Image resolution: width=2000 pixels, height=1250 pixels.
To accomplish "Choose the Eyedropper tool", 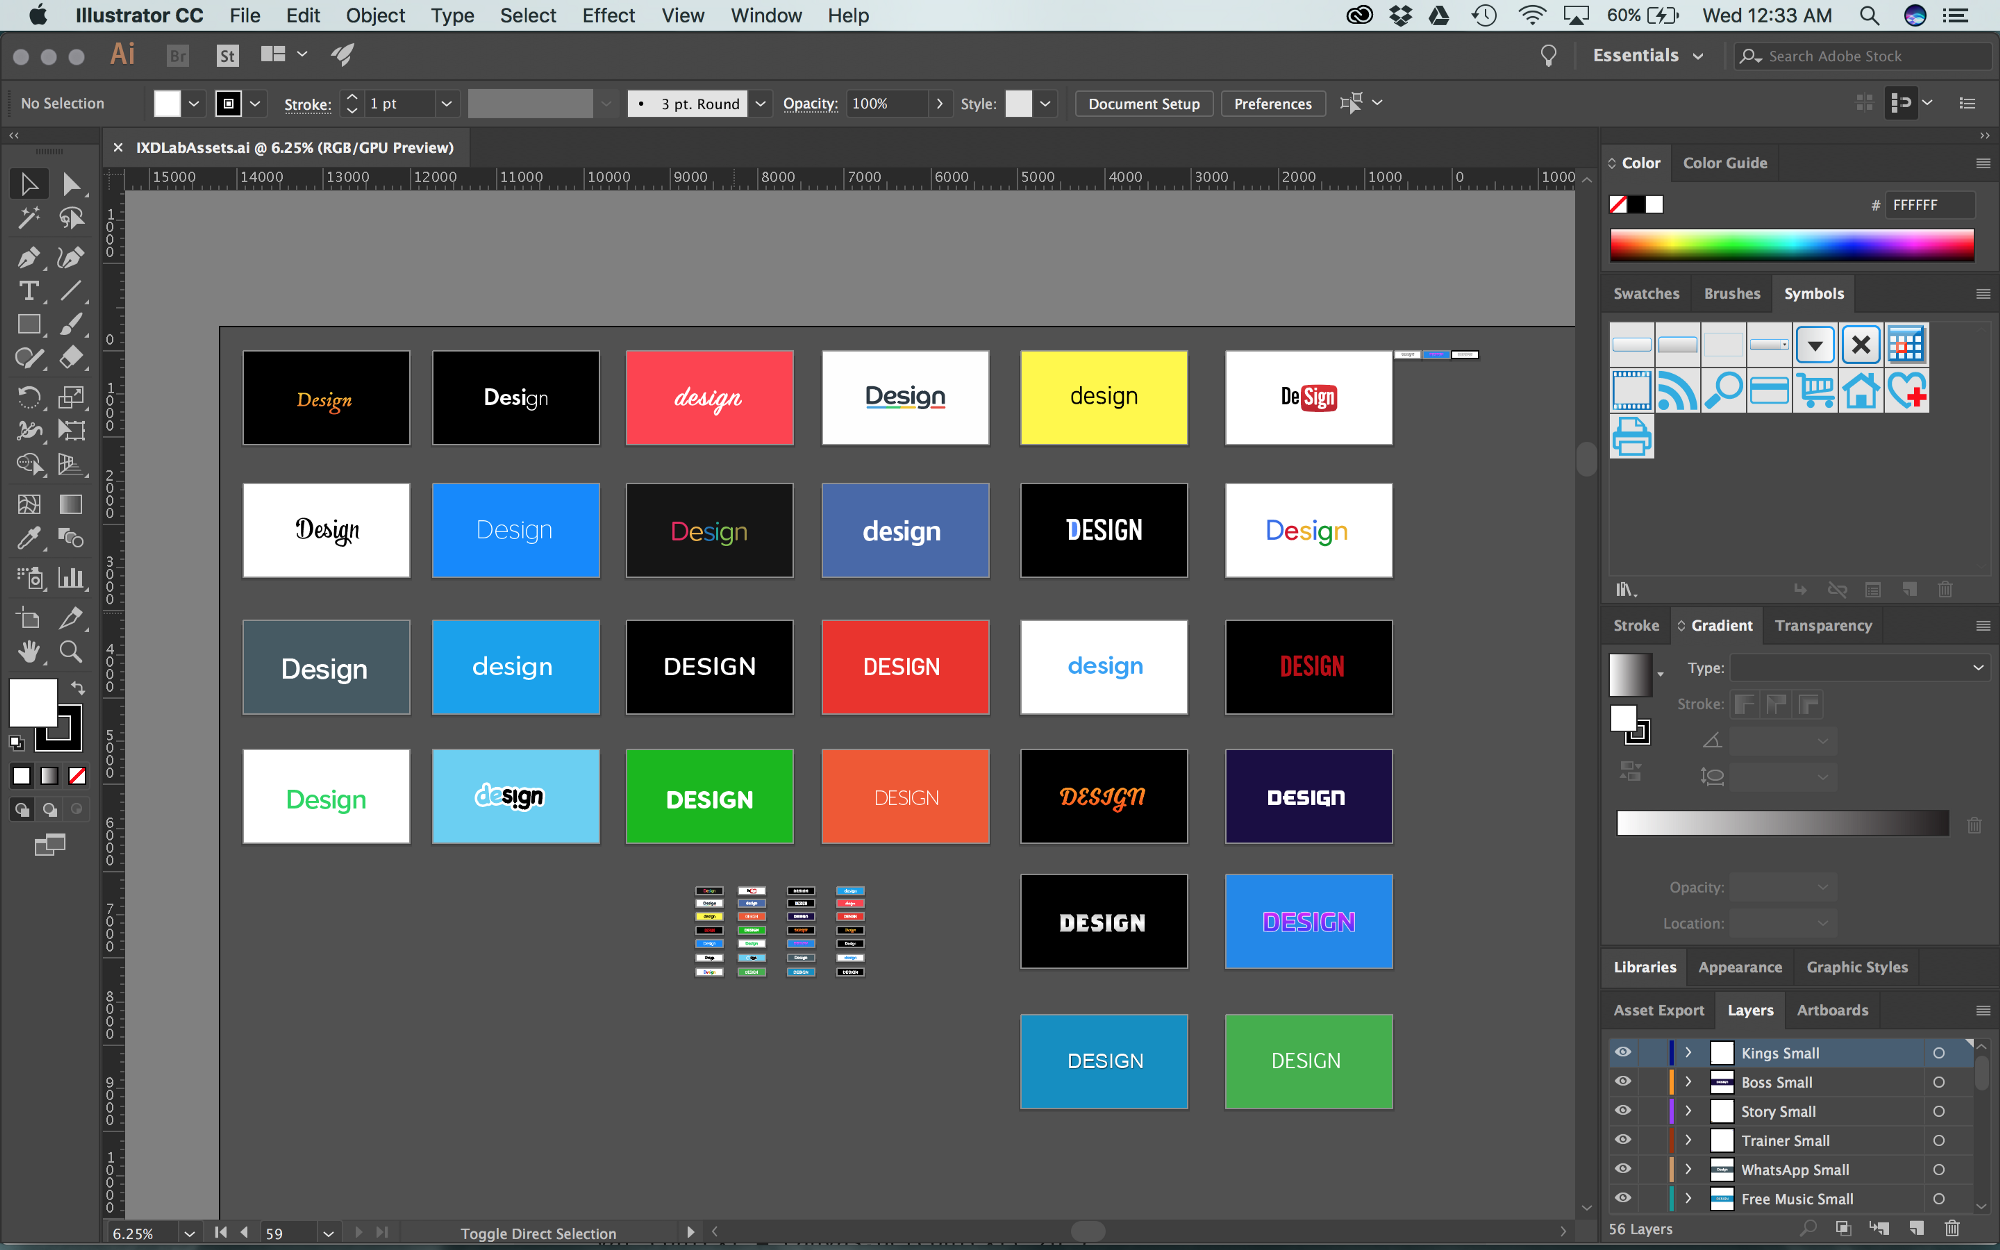I will (28, 538).
